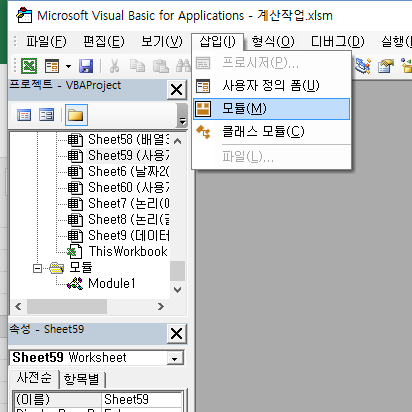
Task: Open the 파일(F) menu
Action: click(x=46, y=42)
